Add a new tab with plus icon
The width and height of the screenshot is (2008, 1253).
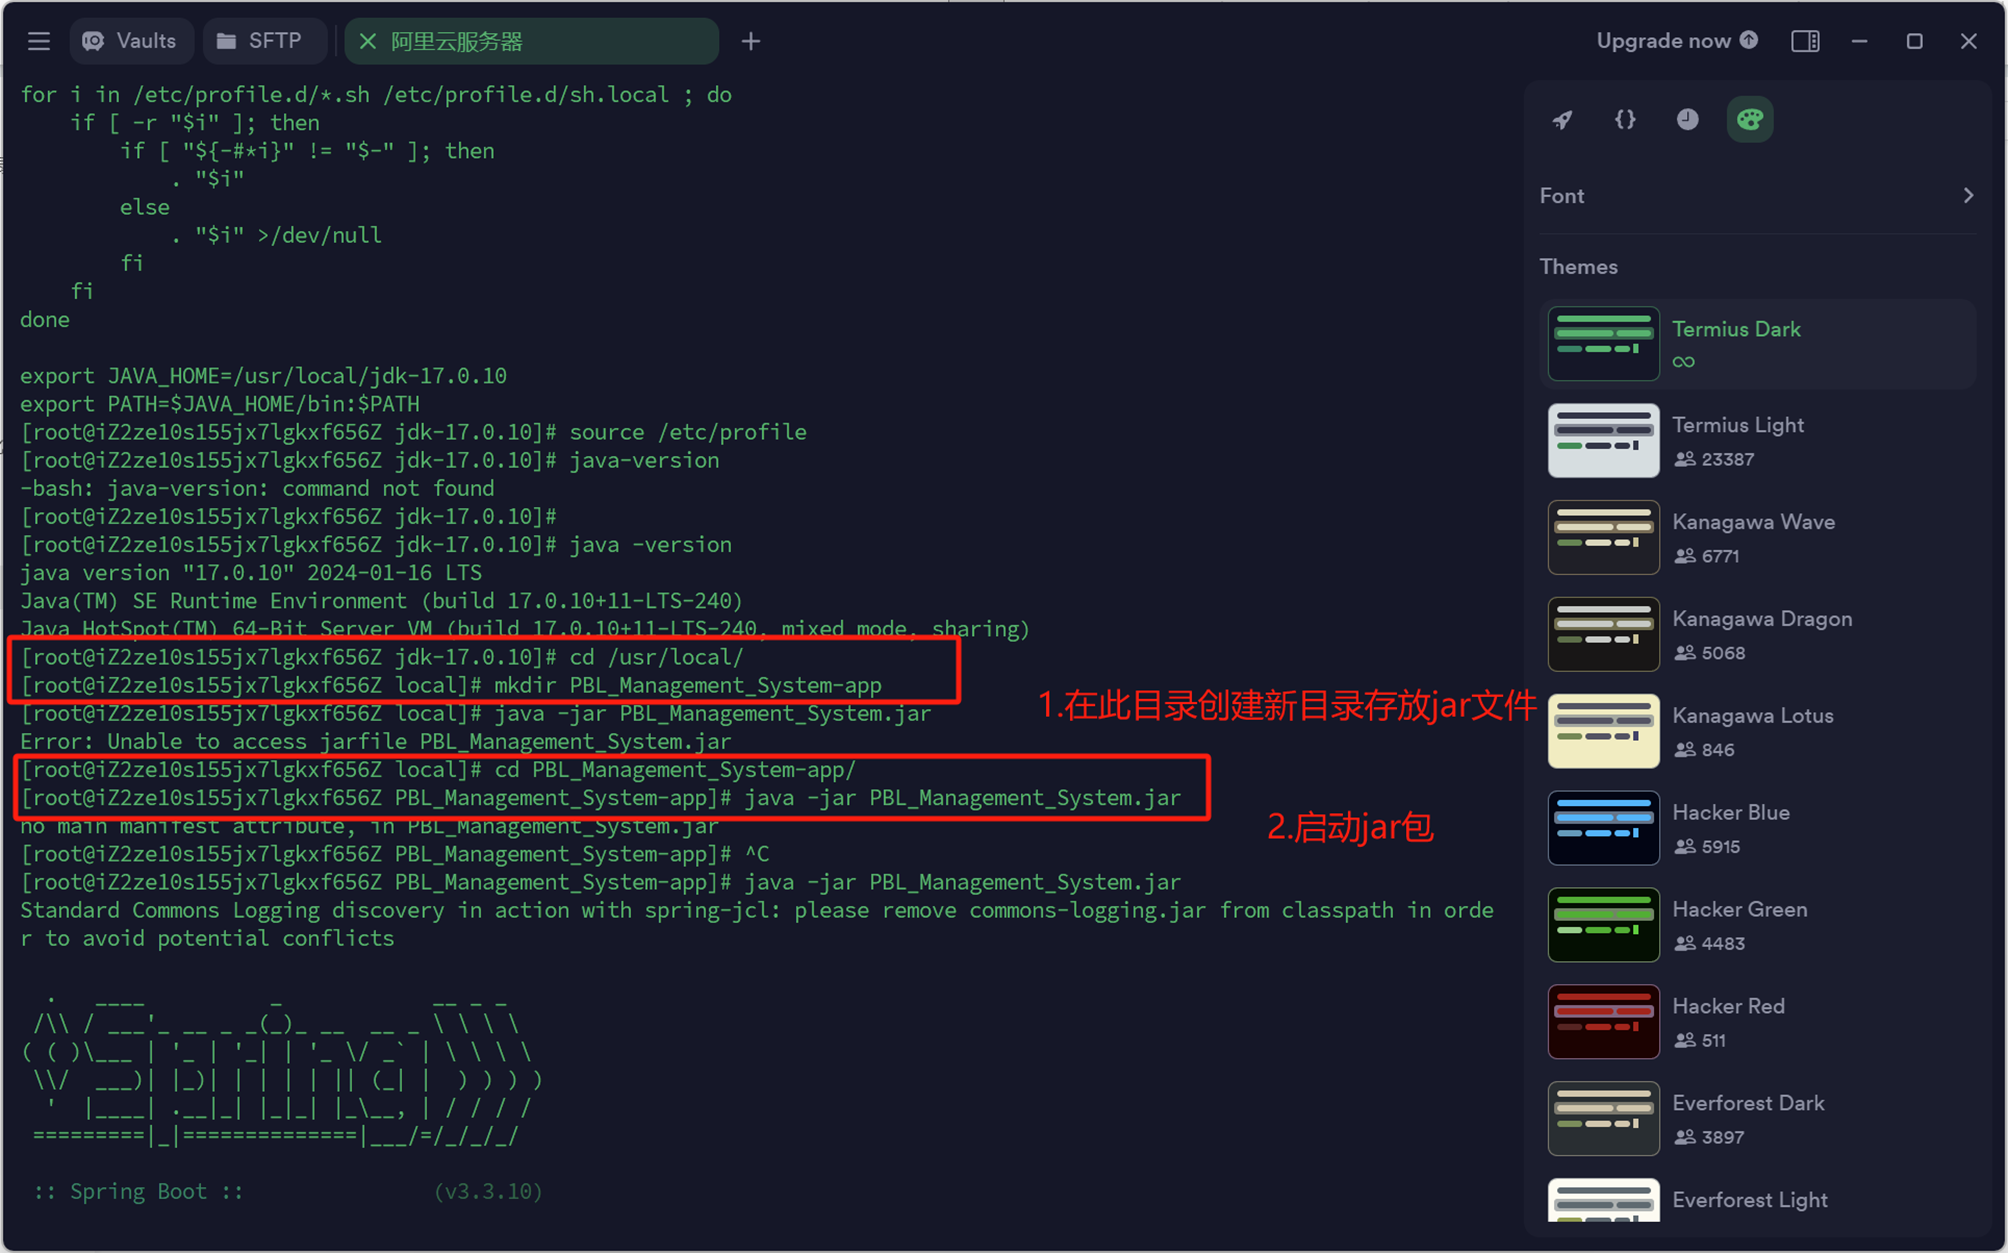coord(750,41)
